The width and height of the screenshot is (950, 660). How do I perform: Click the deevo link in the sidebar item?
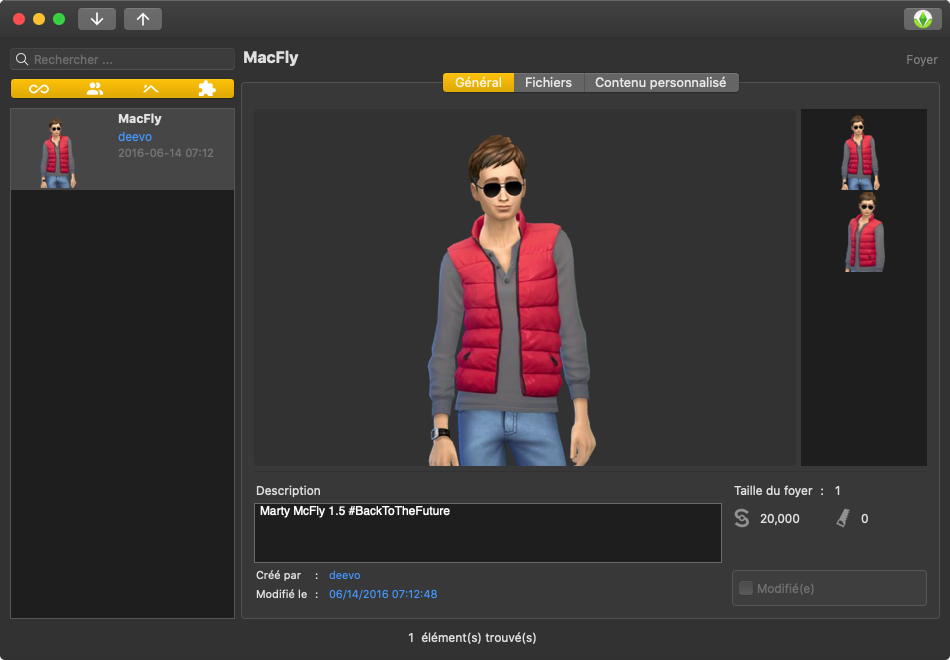point(135,136)
